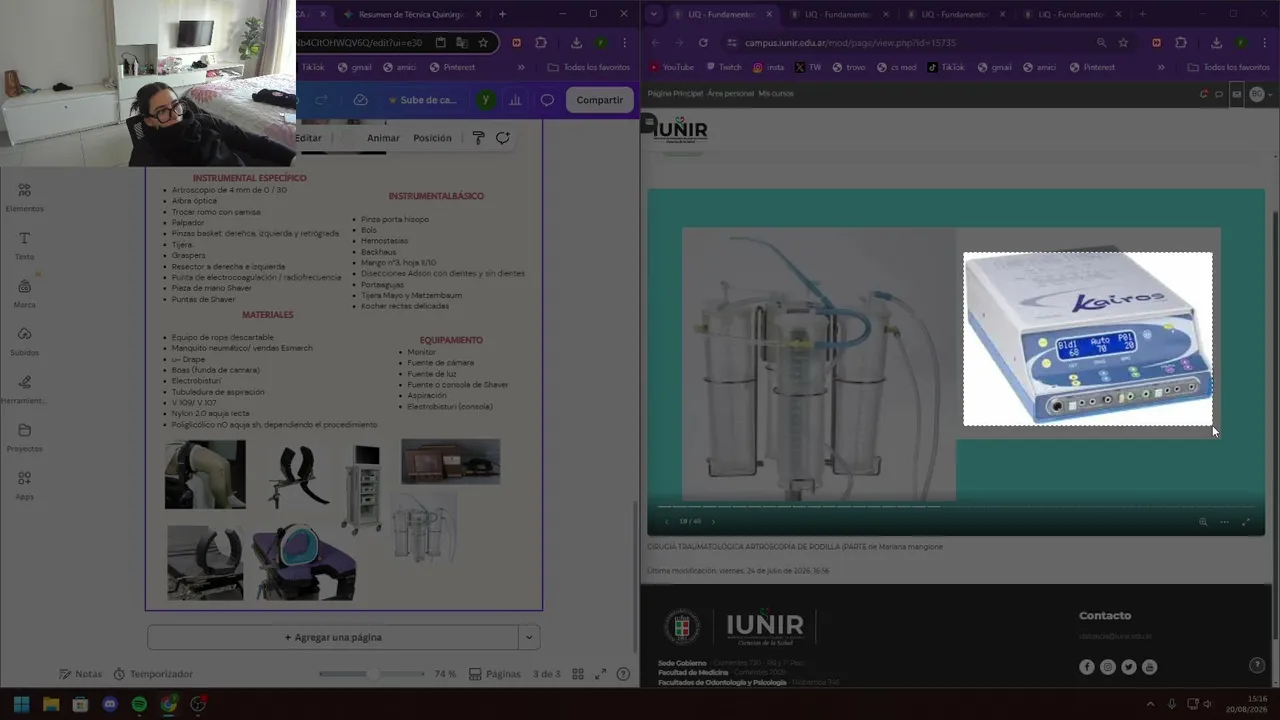Show more bookmarks in Canva window

(x=522, y=67)
